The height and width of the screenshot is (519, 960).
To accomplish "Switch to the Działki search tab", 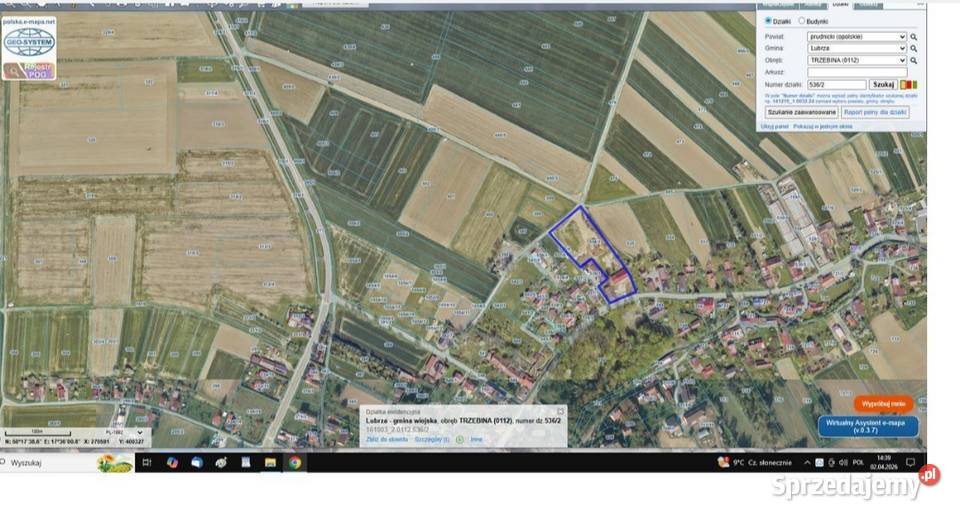I will [x=841, y=4].
